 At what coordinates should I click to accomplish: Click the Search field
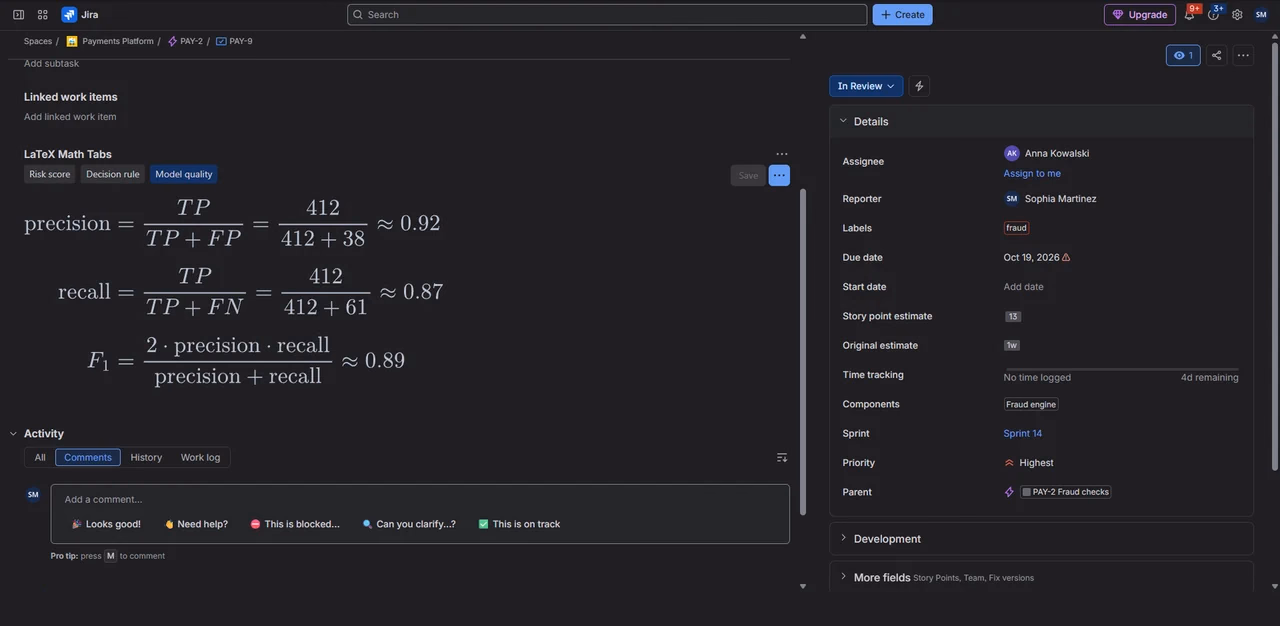pos(607,15)
